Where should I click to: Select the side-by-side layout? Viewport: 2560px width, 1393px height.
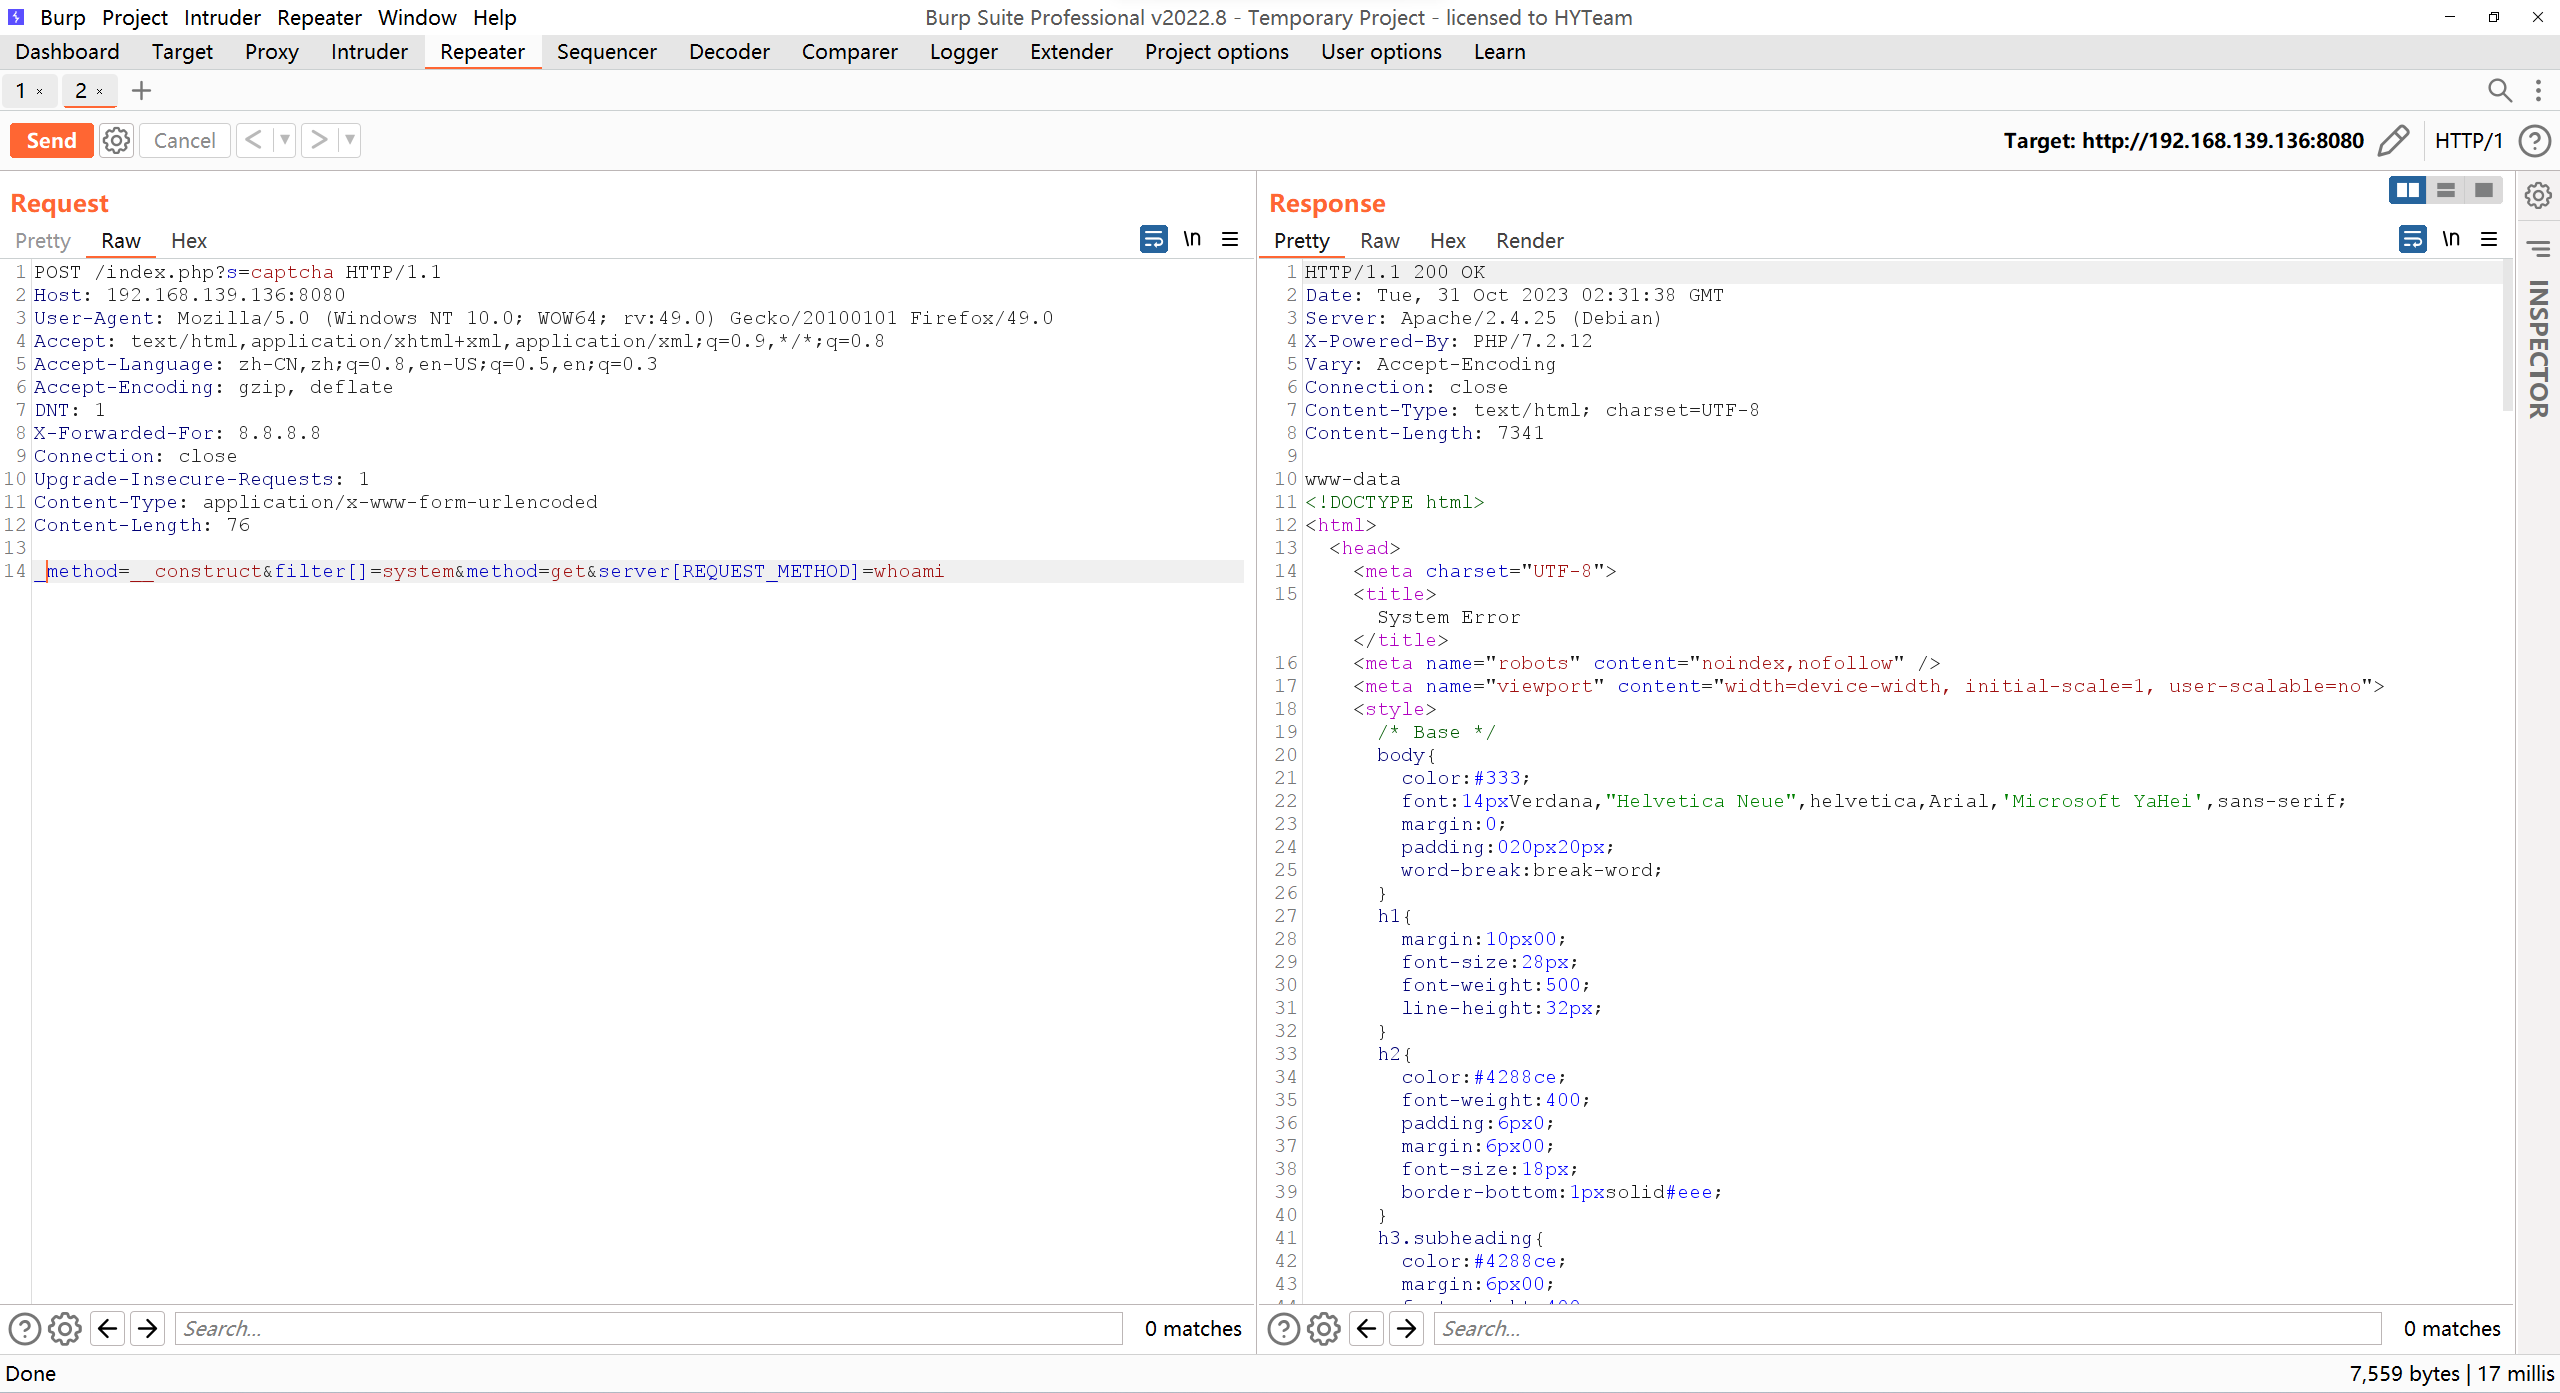click(x=2408, y=190)
